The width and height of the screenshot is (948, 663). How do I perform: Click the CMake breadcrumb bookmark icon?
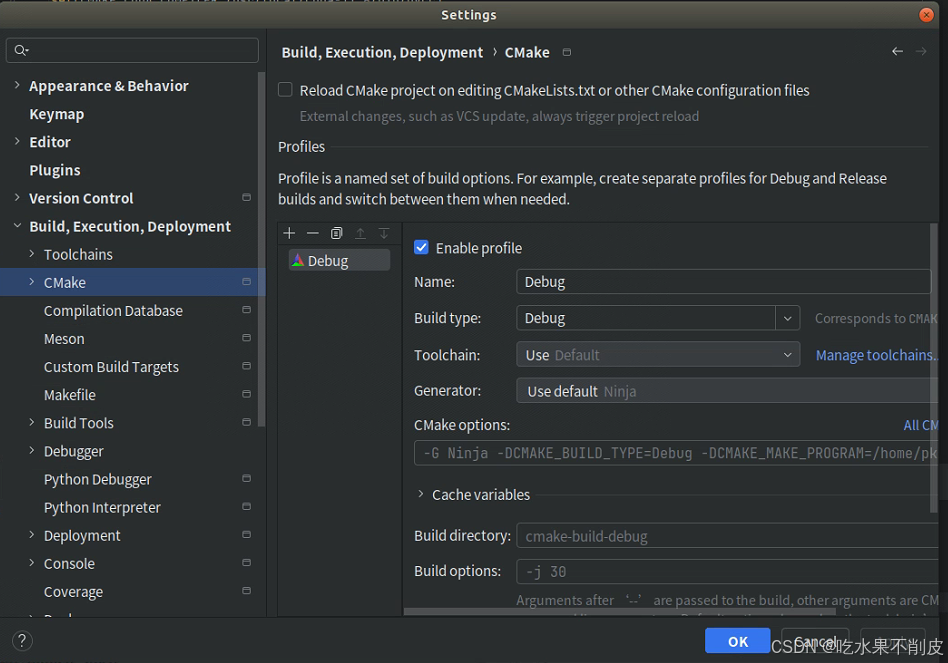coord(566,52)
